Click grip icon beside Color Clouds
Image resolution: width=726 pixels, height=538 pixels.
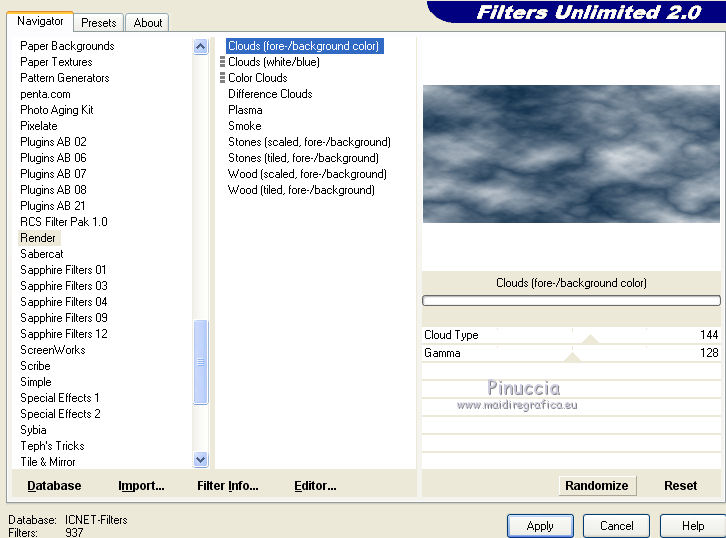(222, 78)
